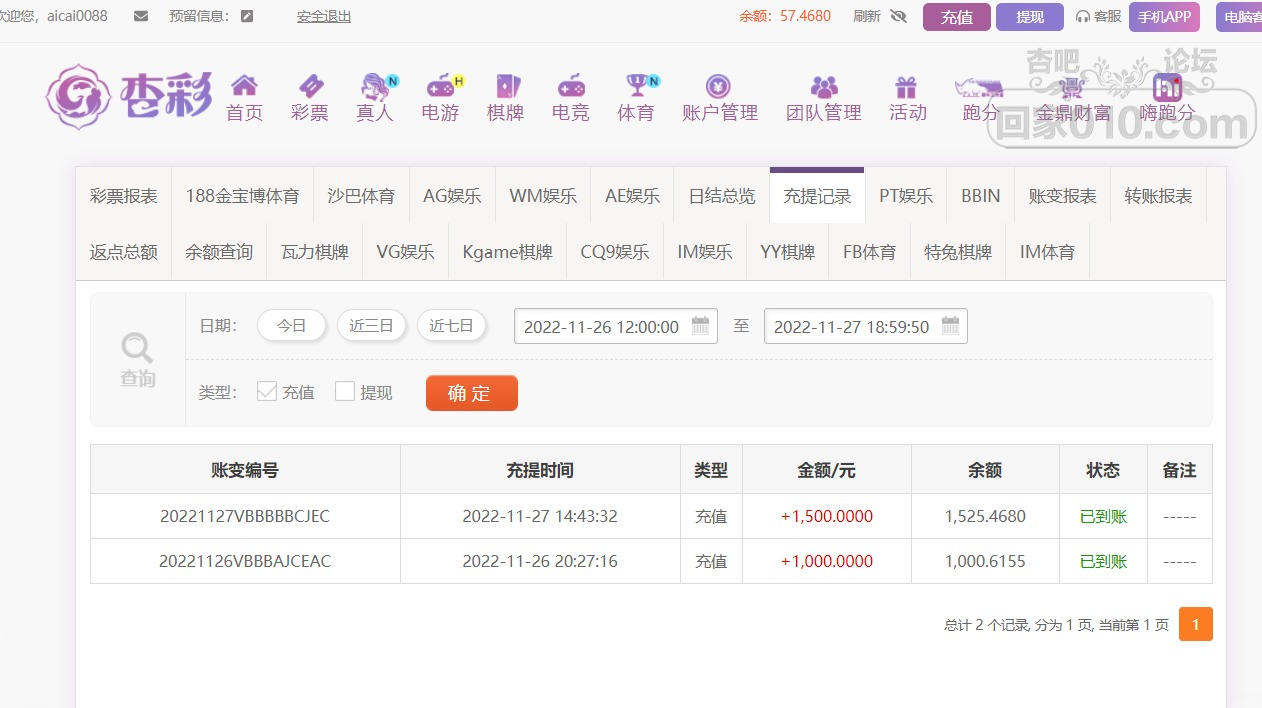Switch to 188金宝博体育 tab
The height and width of the screenshot is (708, 1262).
click(x=242, y=196)
